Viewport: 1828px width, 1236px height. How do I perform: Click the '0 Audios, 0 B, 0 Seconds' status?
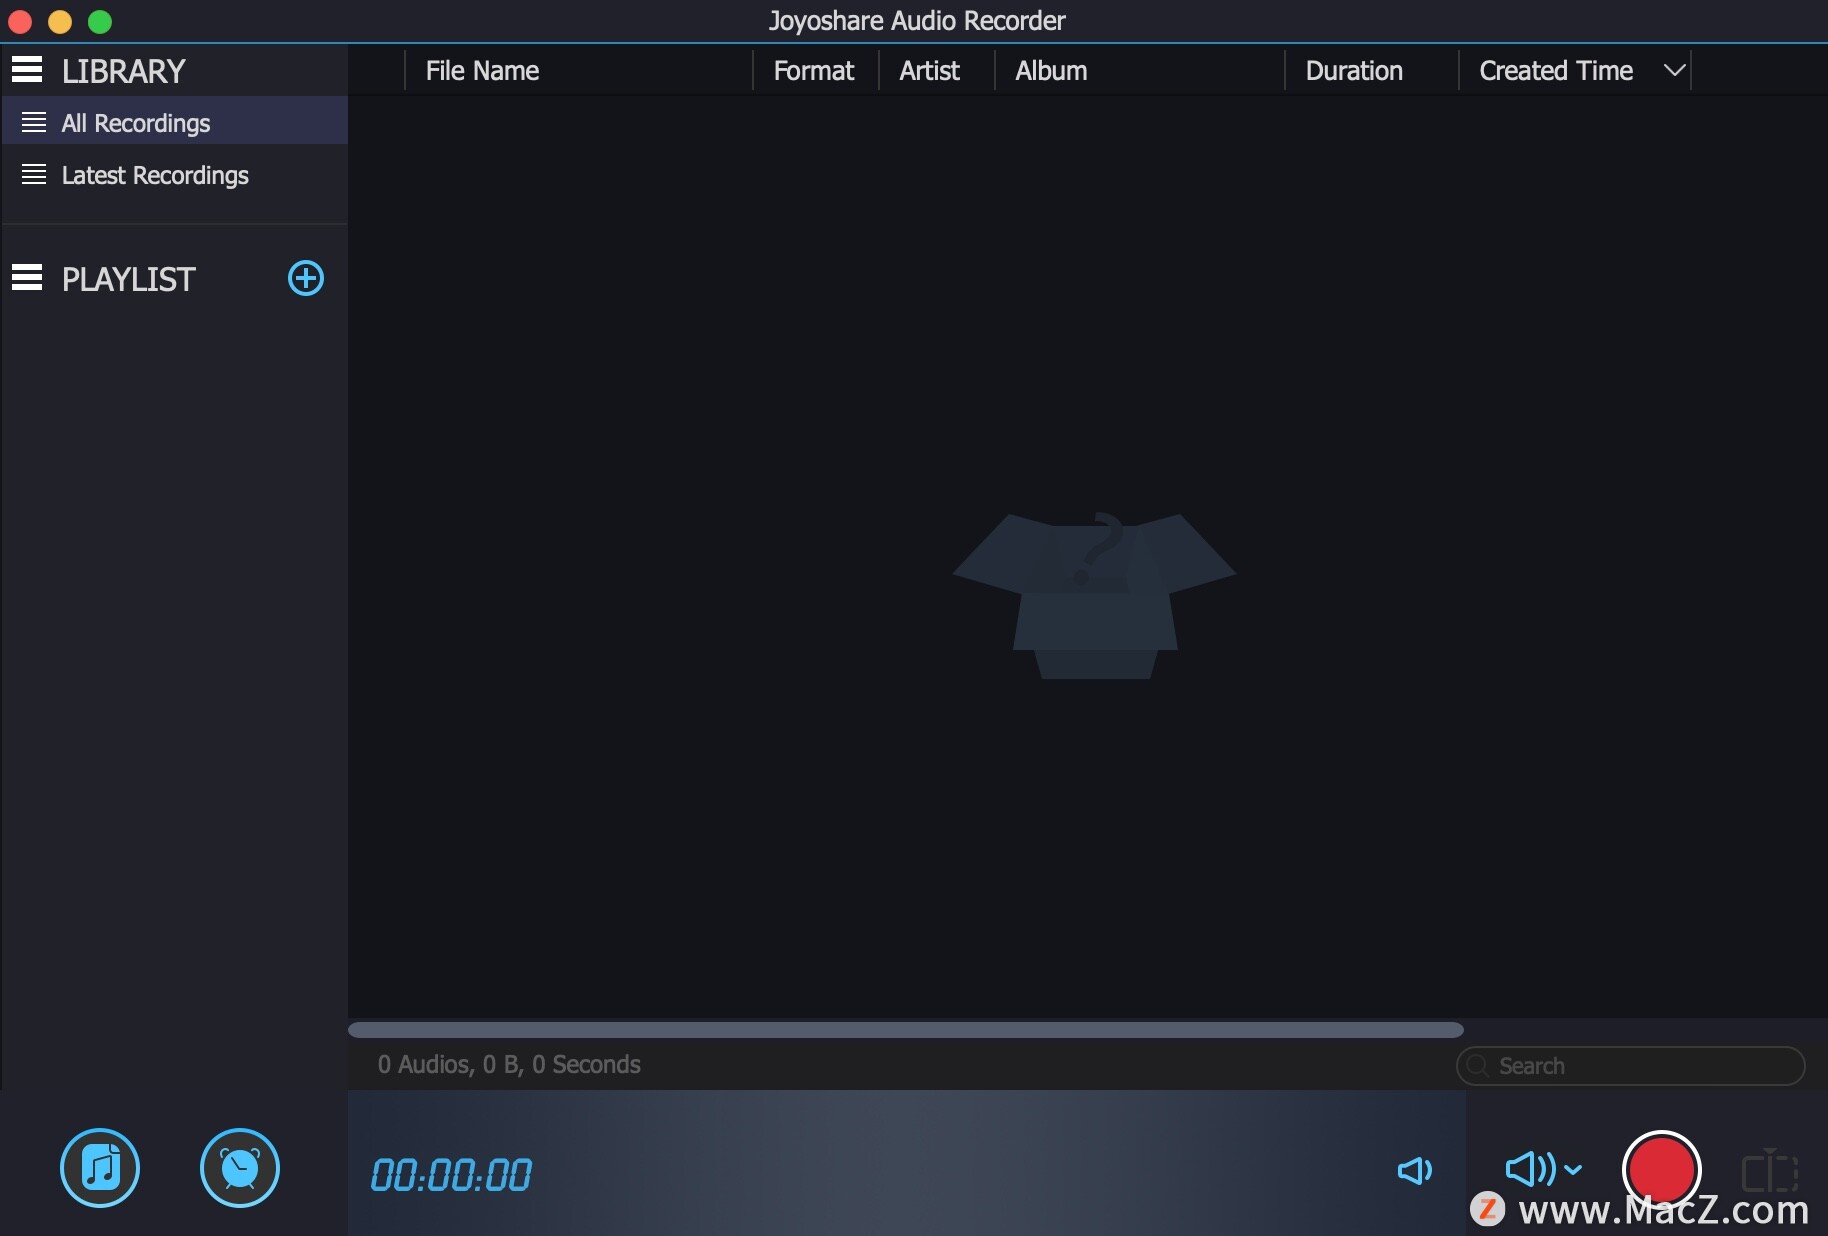[x=509, y=1064]
